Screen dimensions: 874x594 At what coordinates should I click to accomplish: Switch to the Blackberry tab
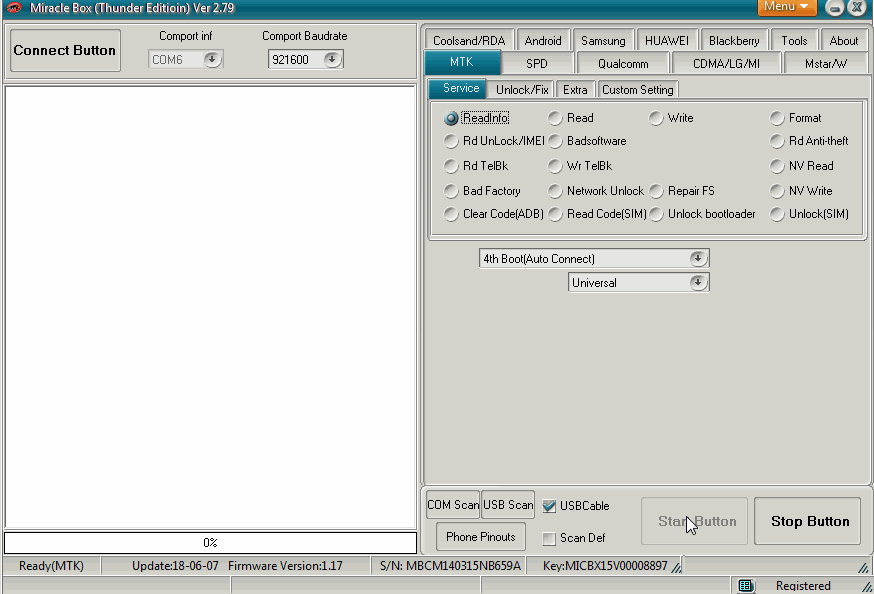click(x=734, y=41)
